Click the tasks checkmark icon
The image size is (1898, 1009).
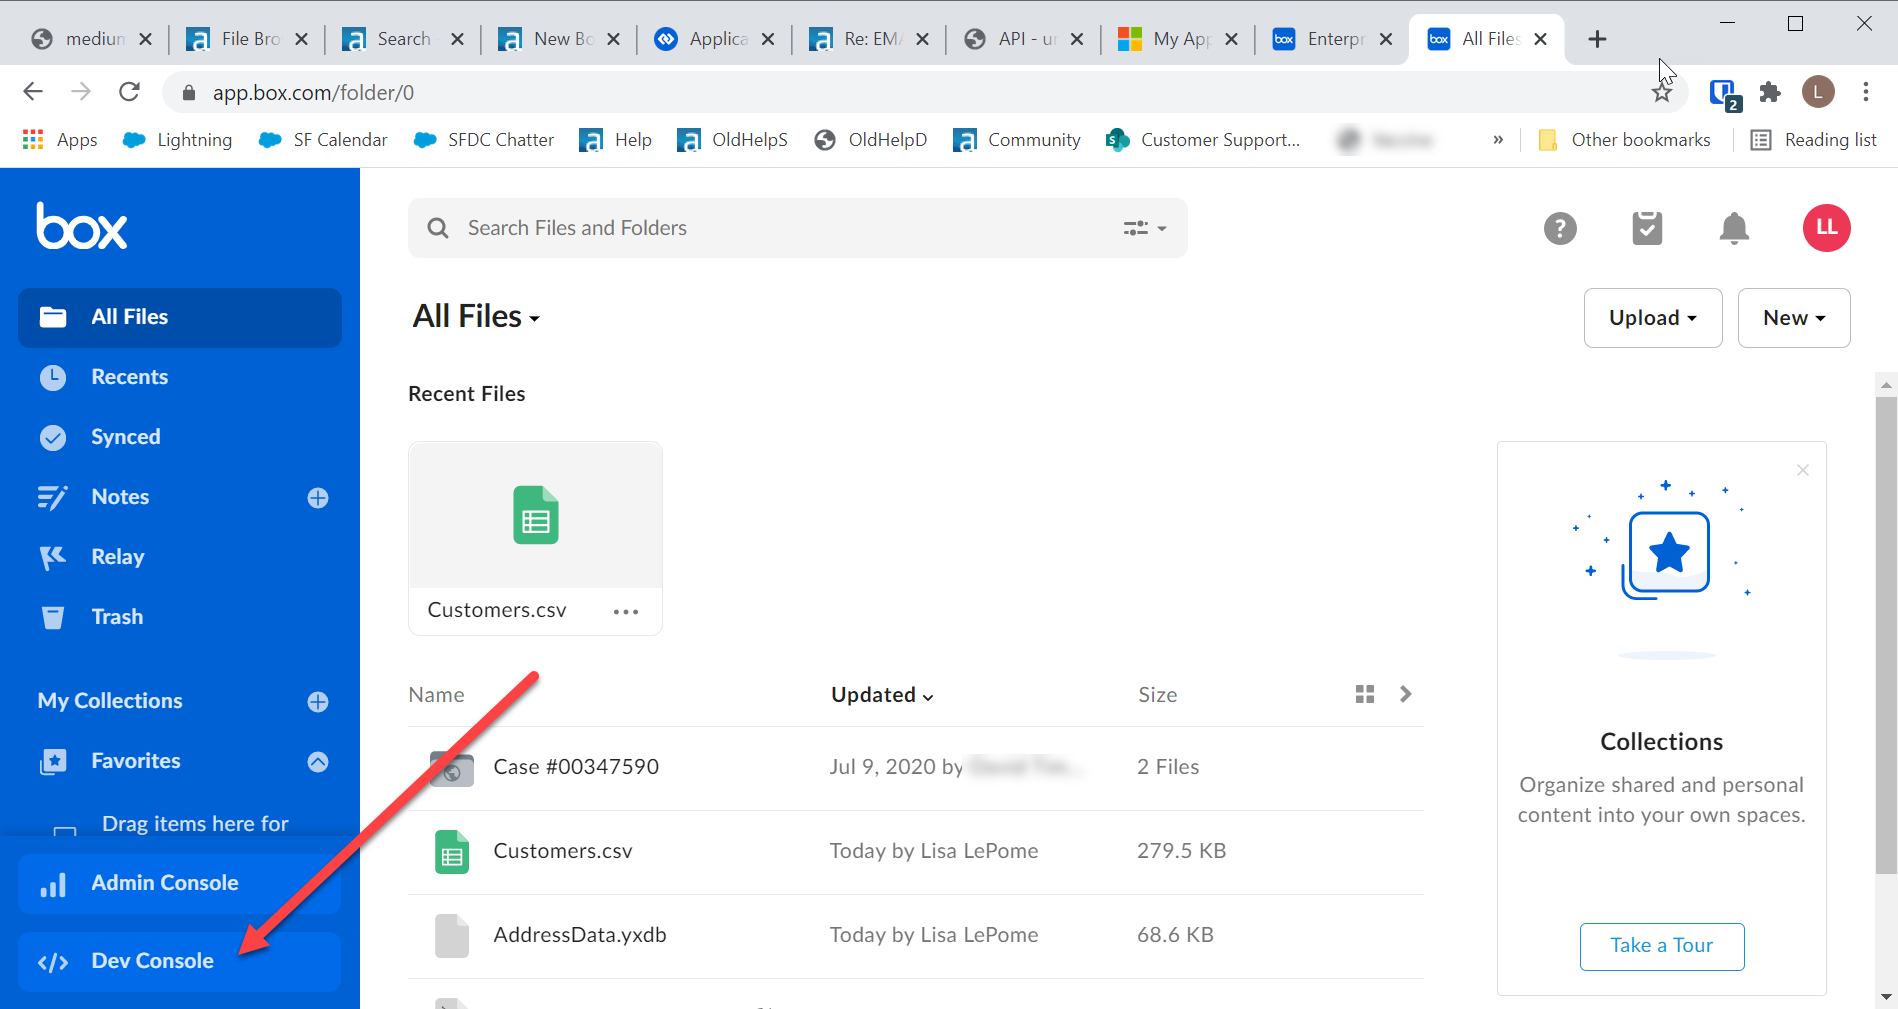(x=1647, y=228)
